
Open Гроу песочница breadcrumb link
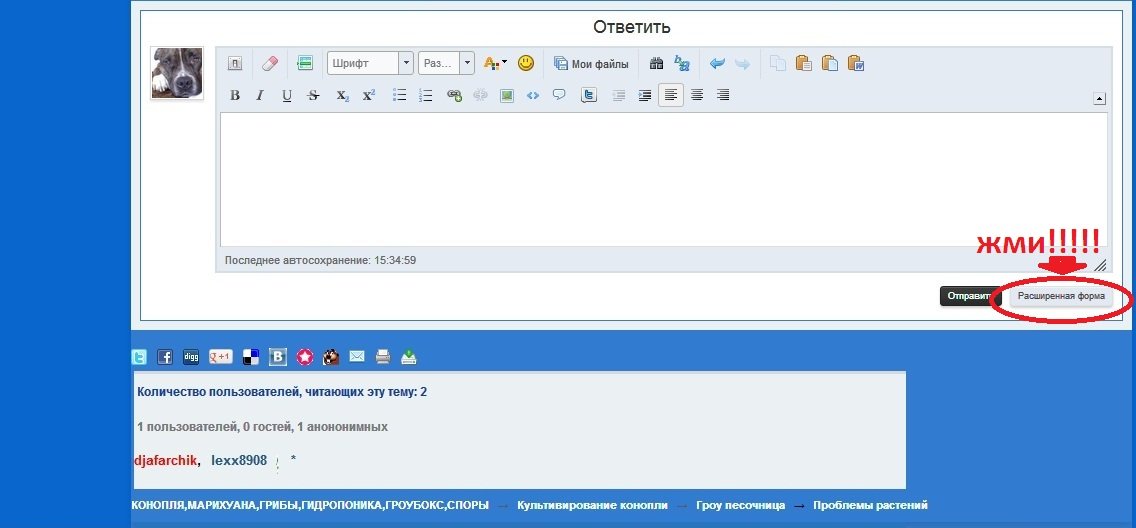point(740,506)
